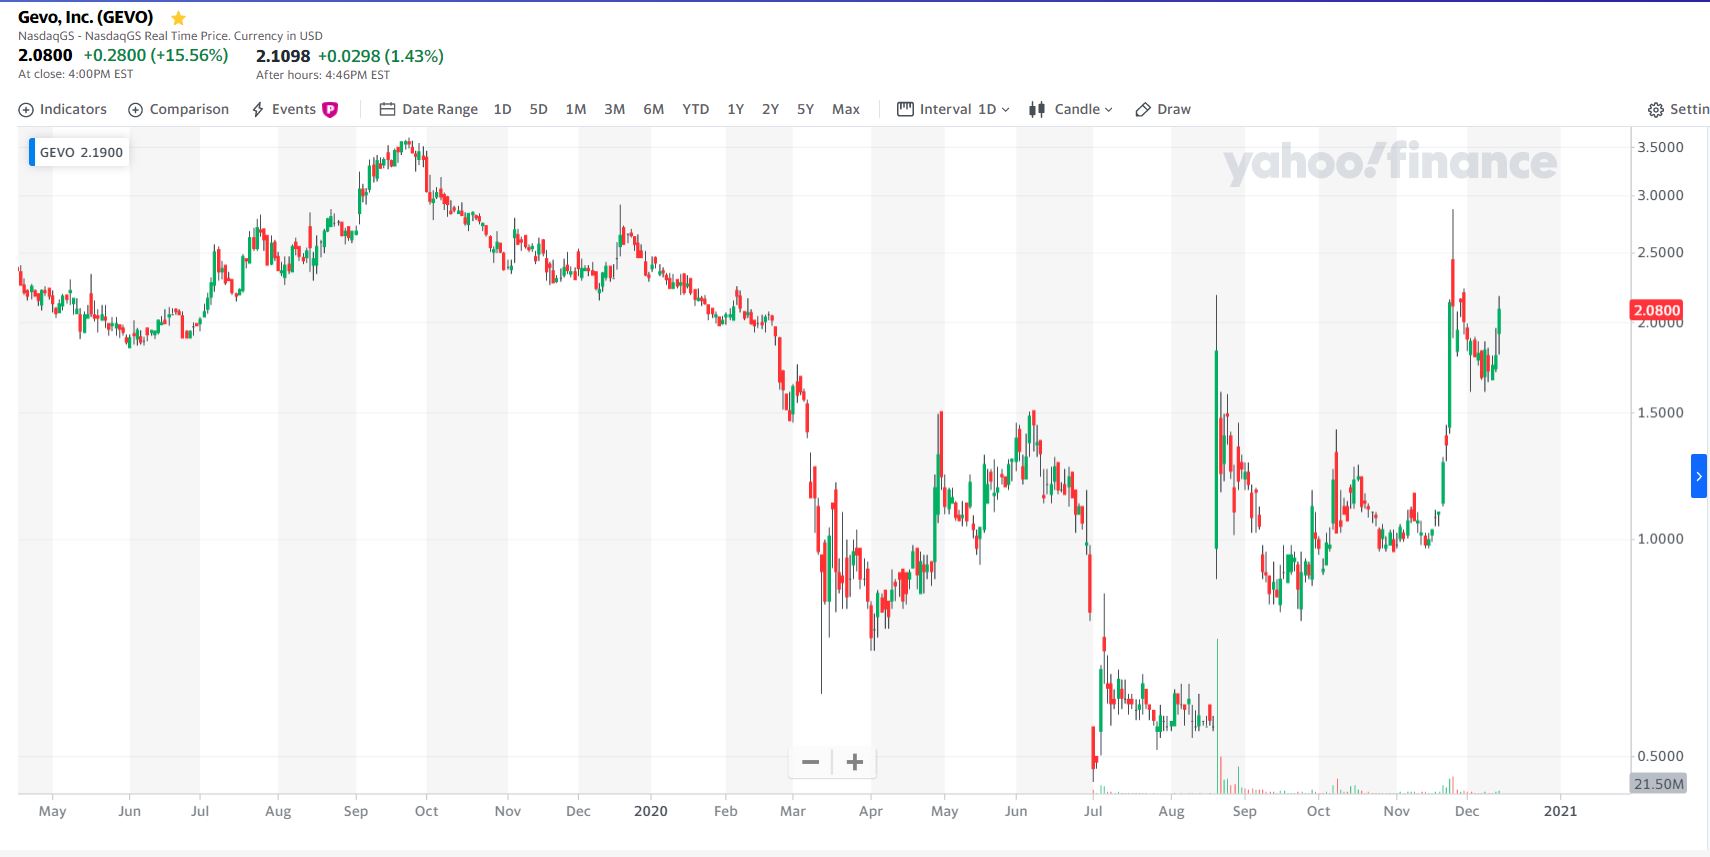Viewport: 1710px width, 857px height.
Task: Choose the 5Y date range
Action: 805,110
